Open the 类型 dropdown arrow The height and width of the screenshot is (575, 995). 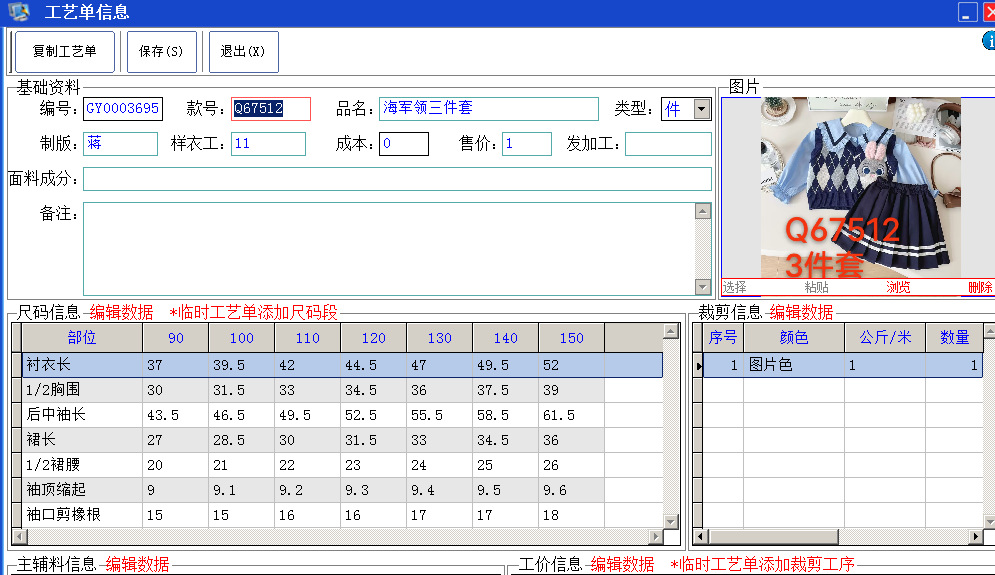tap(702, 109)
